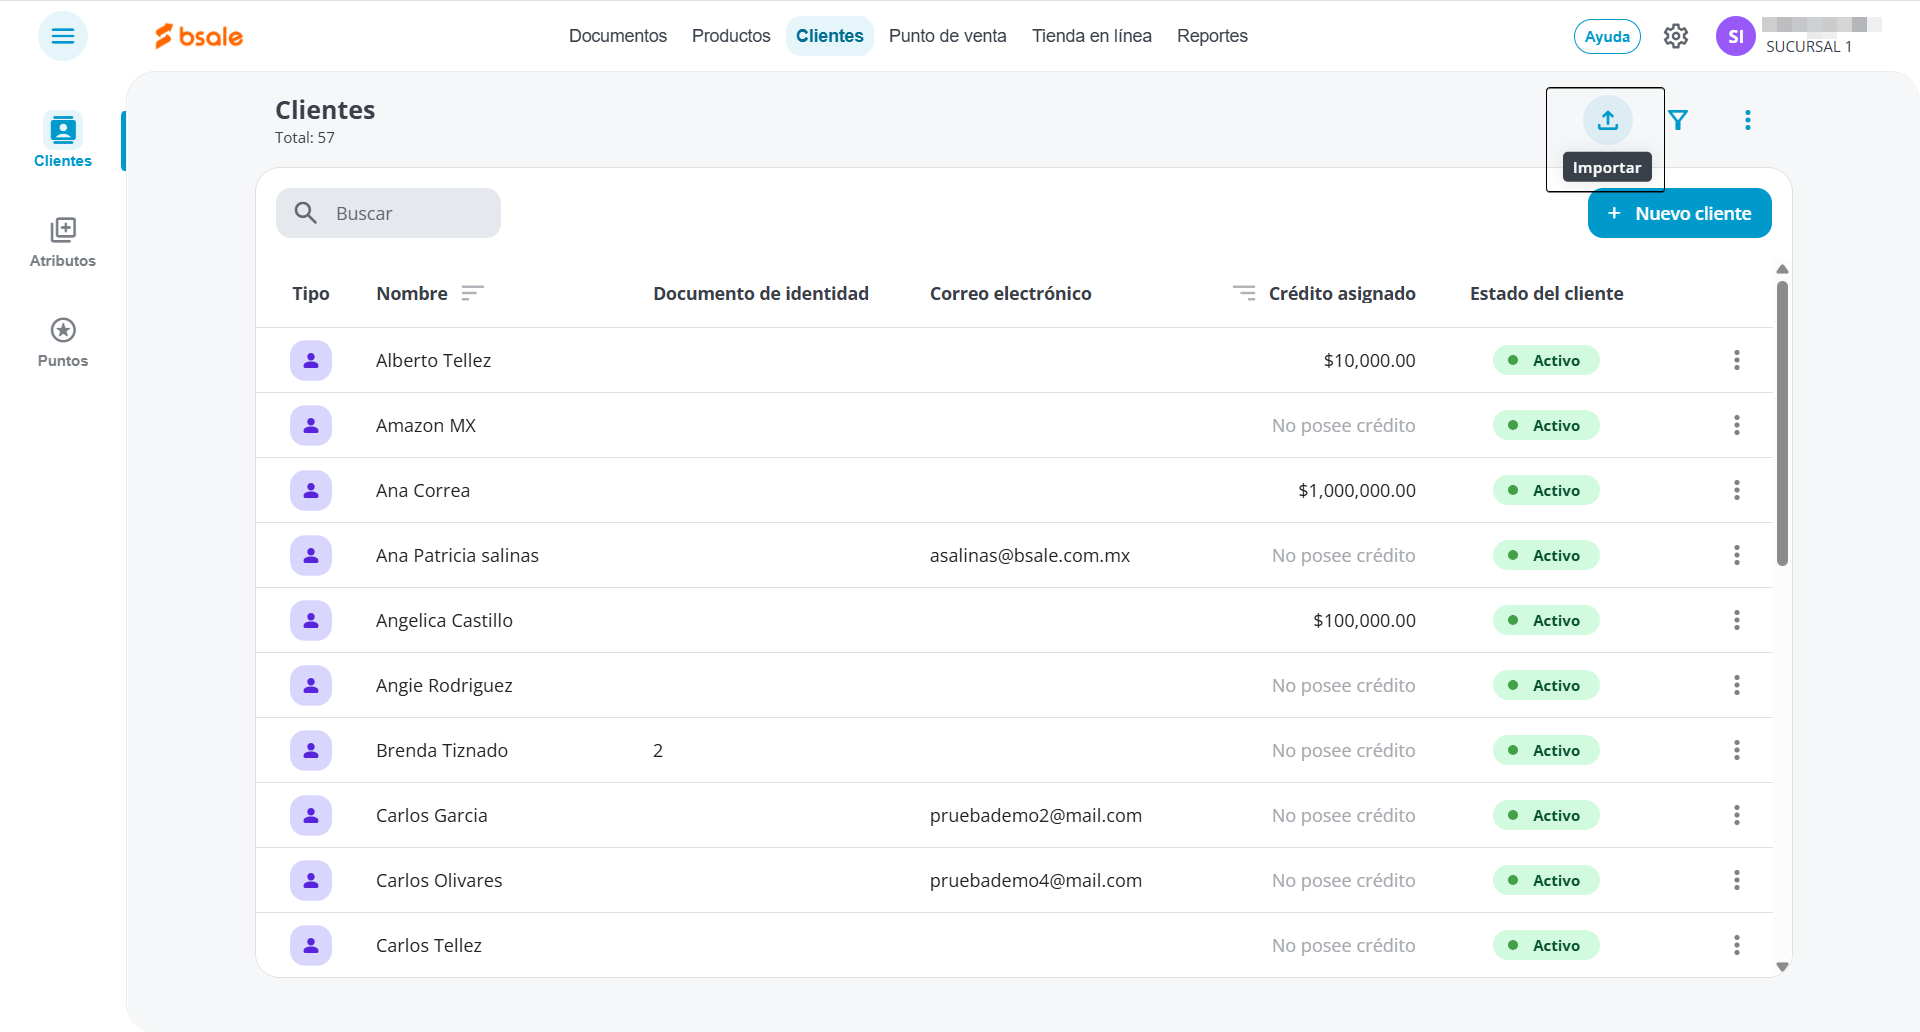Click the Activo badge for Angie Rodriguez
The image size is (1920, 1032).
coord(1546,685)
